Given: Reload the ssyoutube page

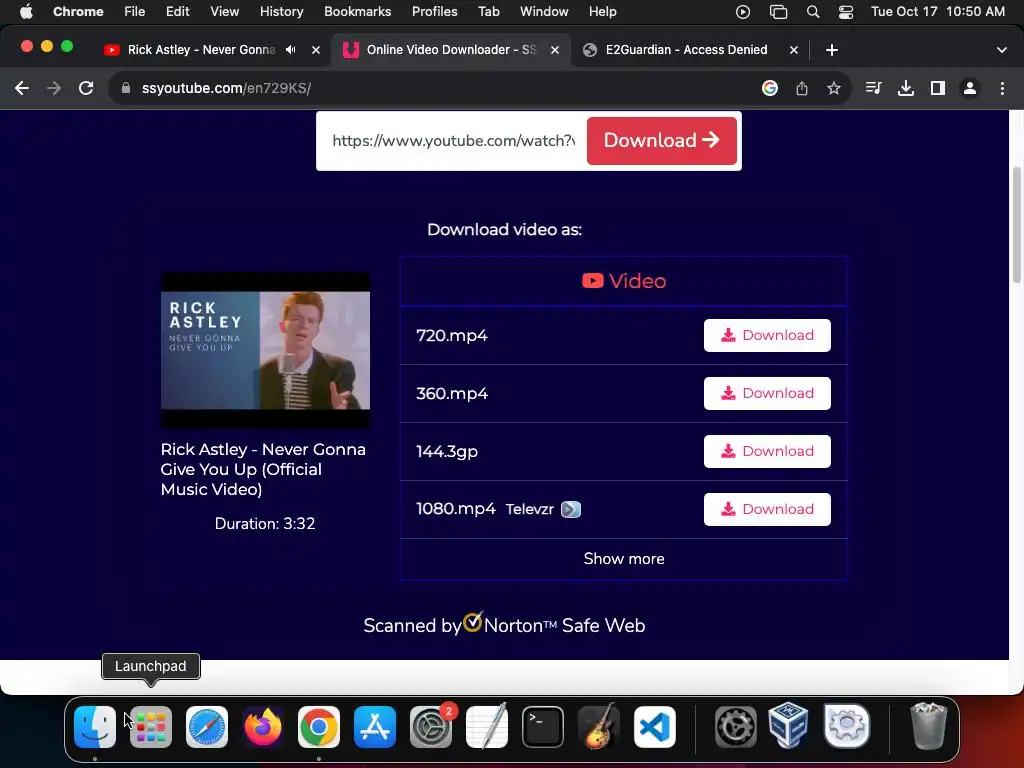Looking at the screenshot, I should (x=86, y=88).
